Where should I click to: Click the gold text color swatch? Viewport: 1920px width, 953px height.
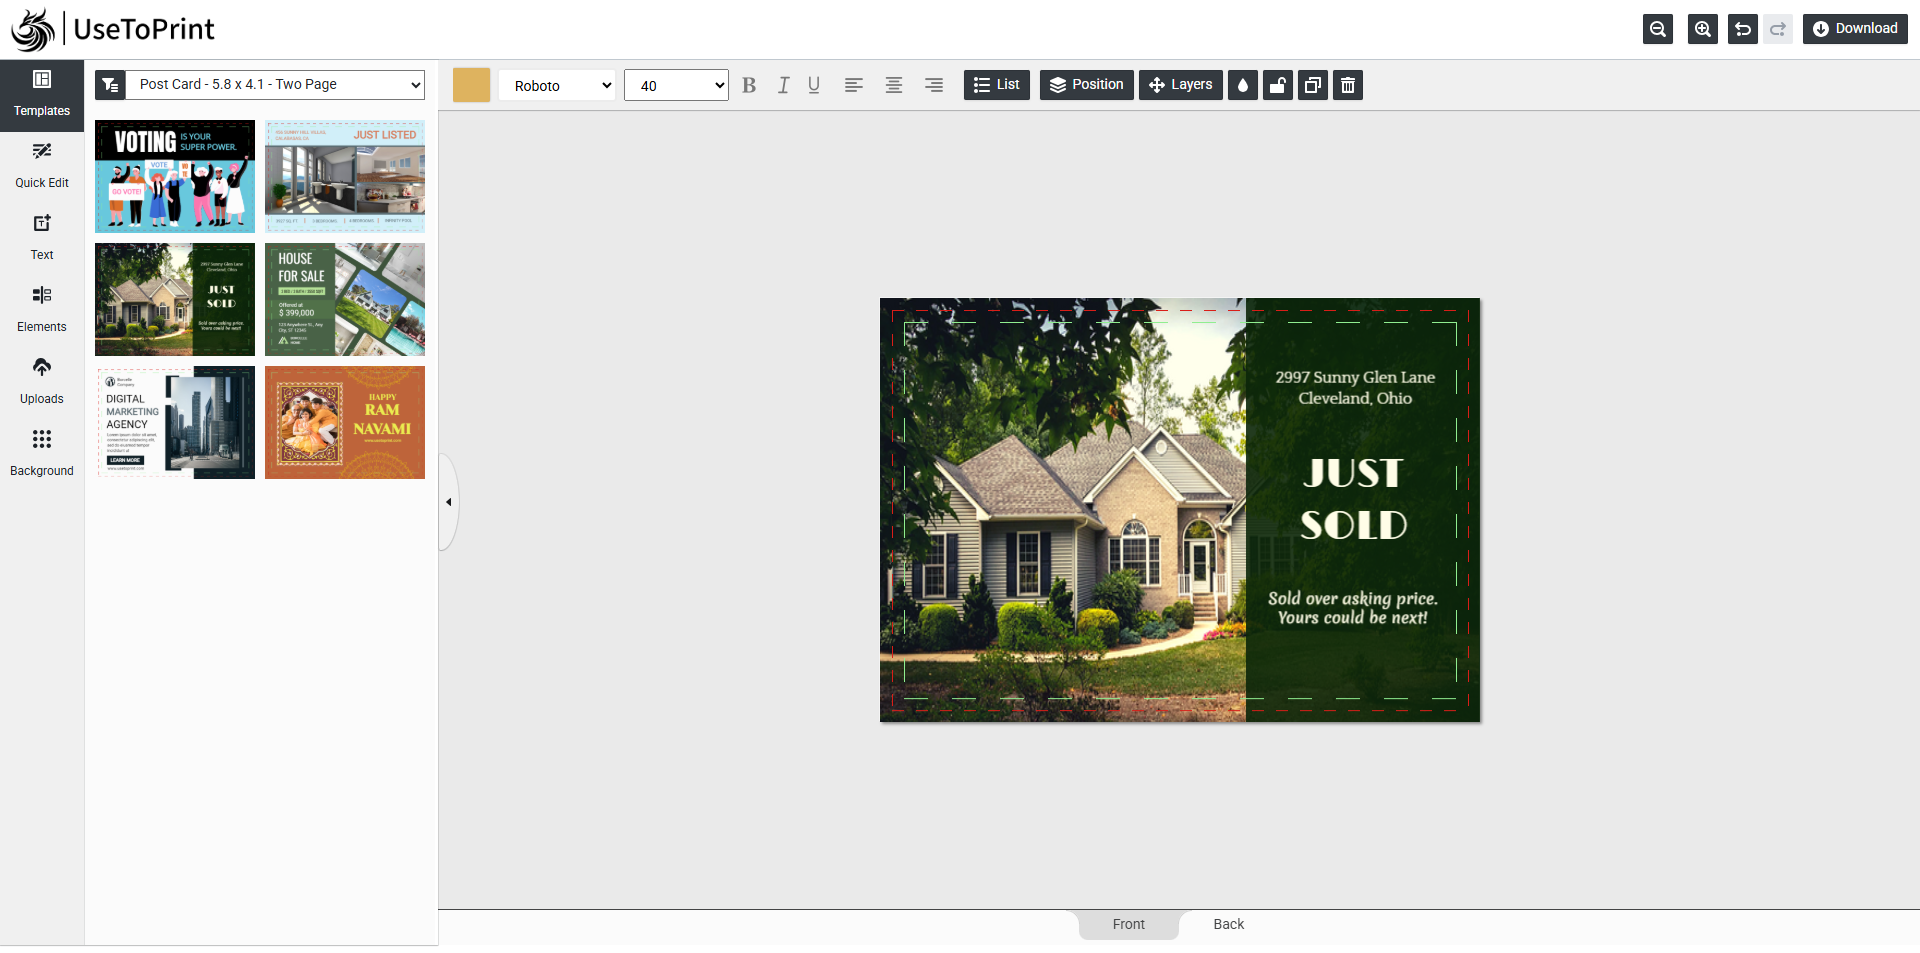[x=471, y=85]
